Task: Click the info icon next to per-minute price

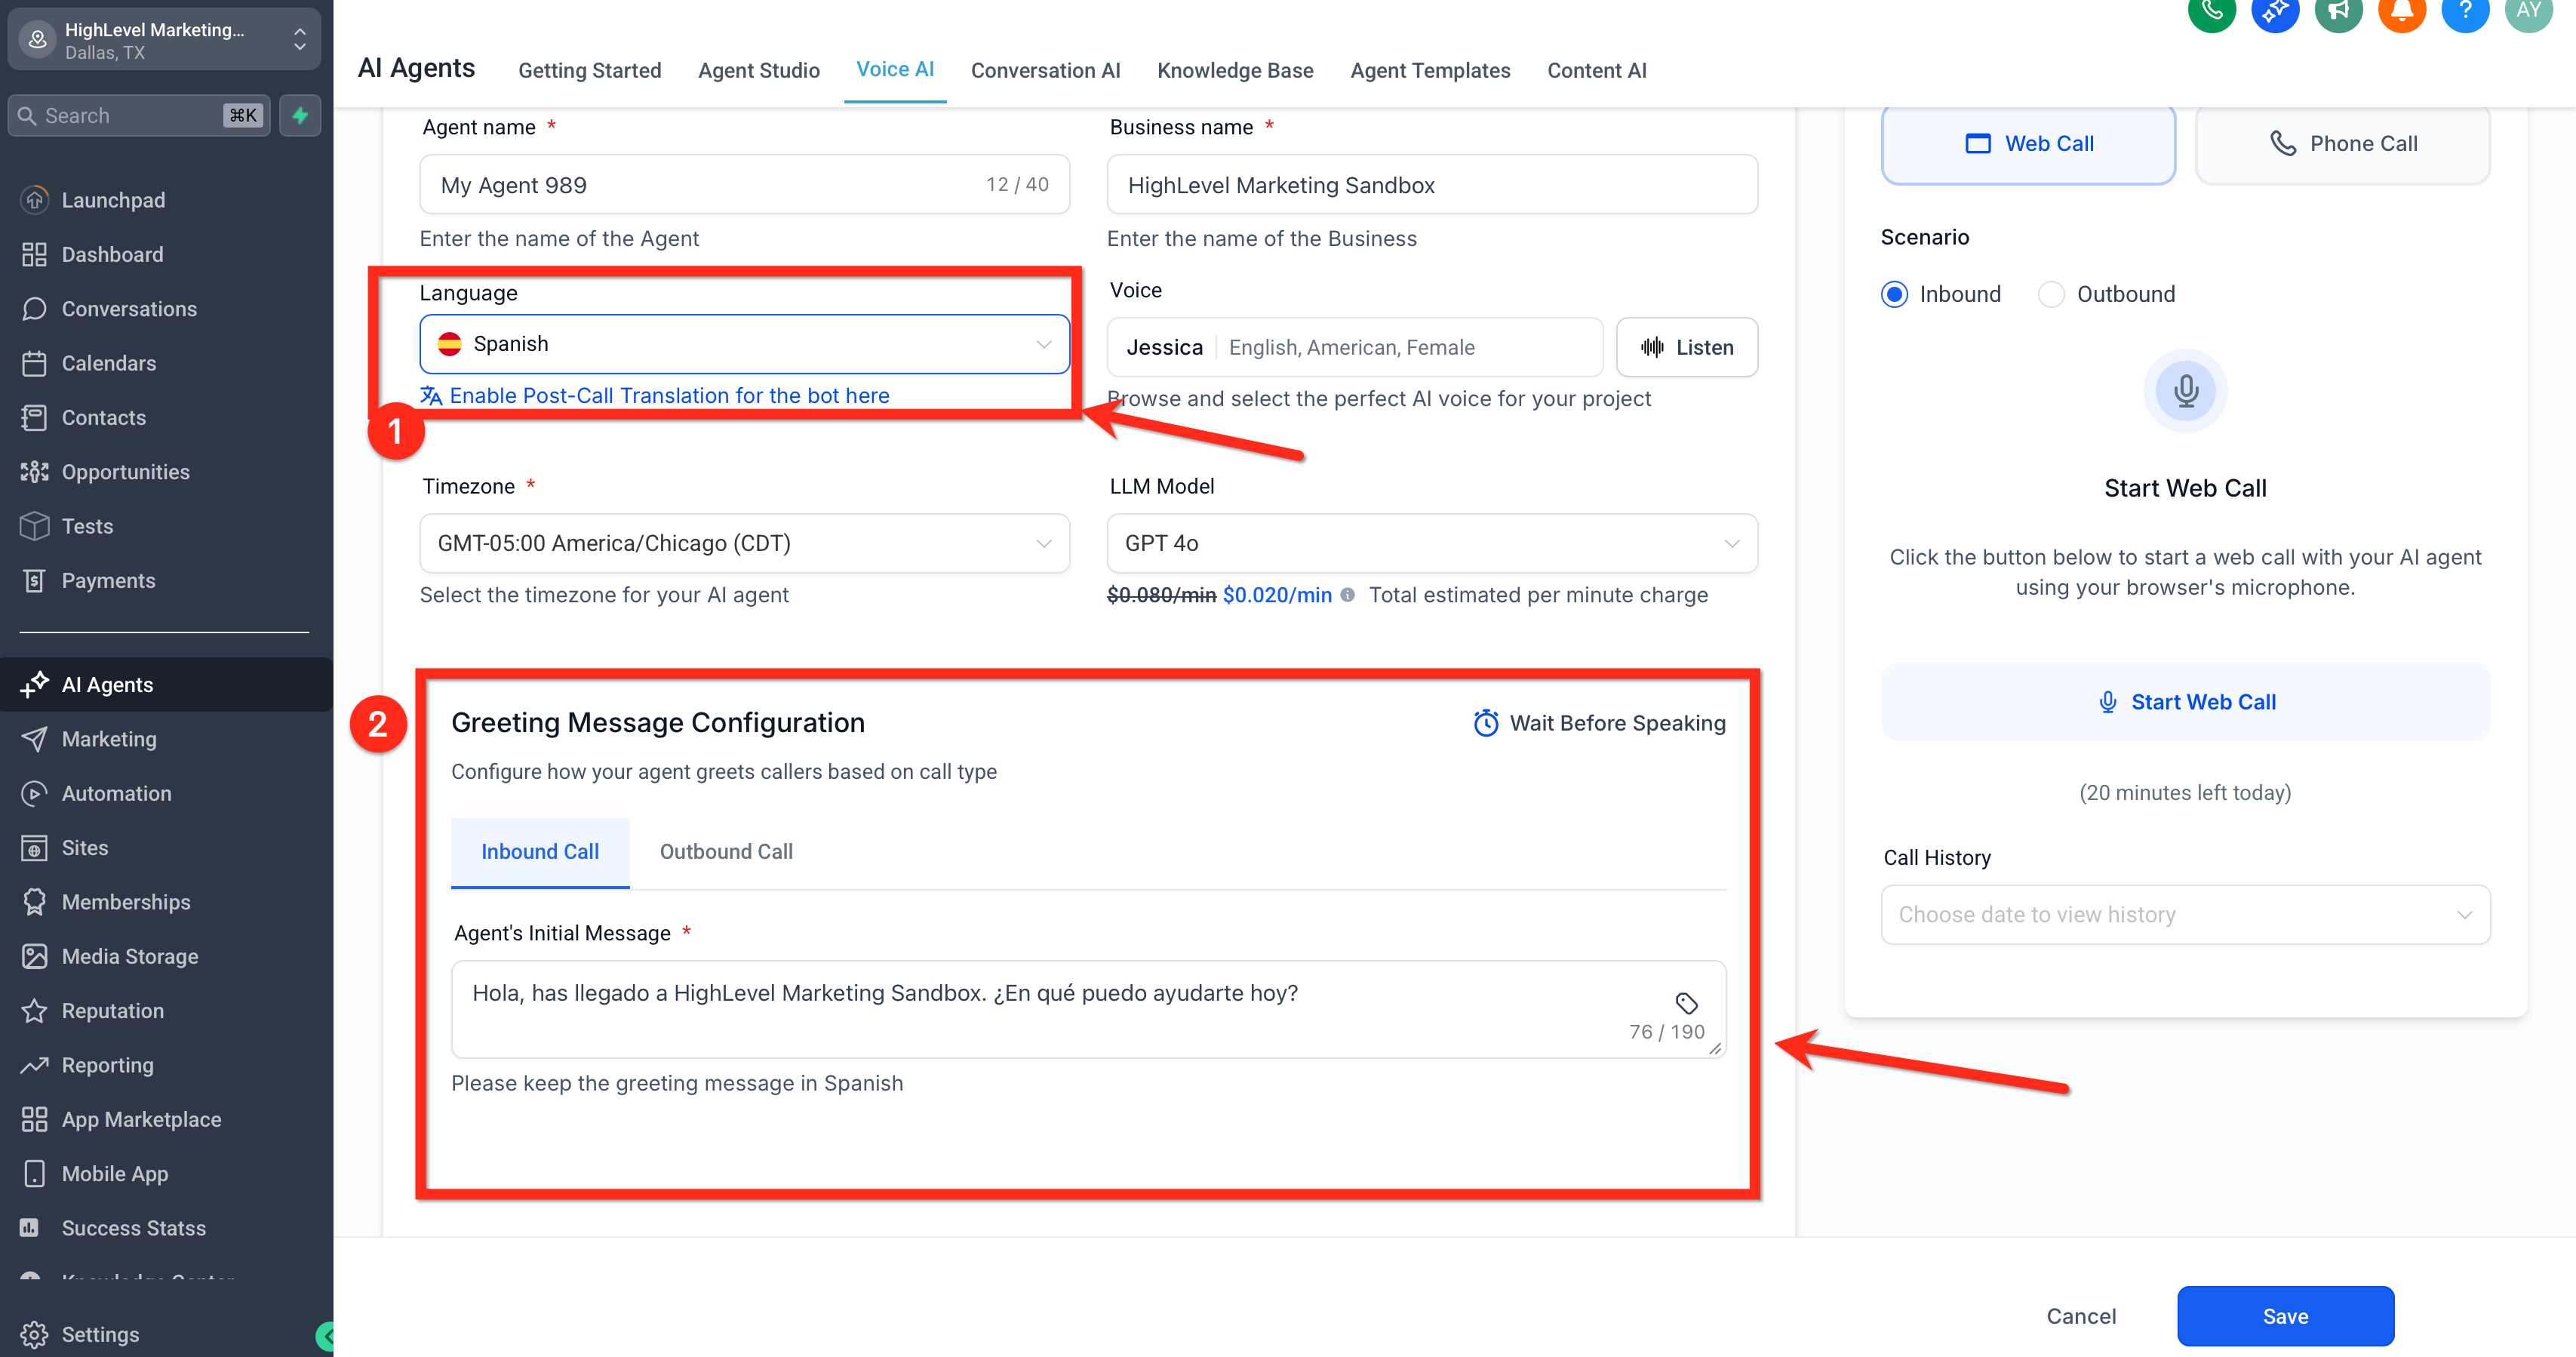Action: click(x=1347, y=595)
